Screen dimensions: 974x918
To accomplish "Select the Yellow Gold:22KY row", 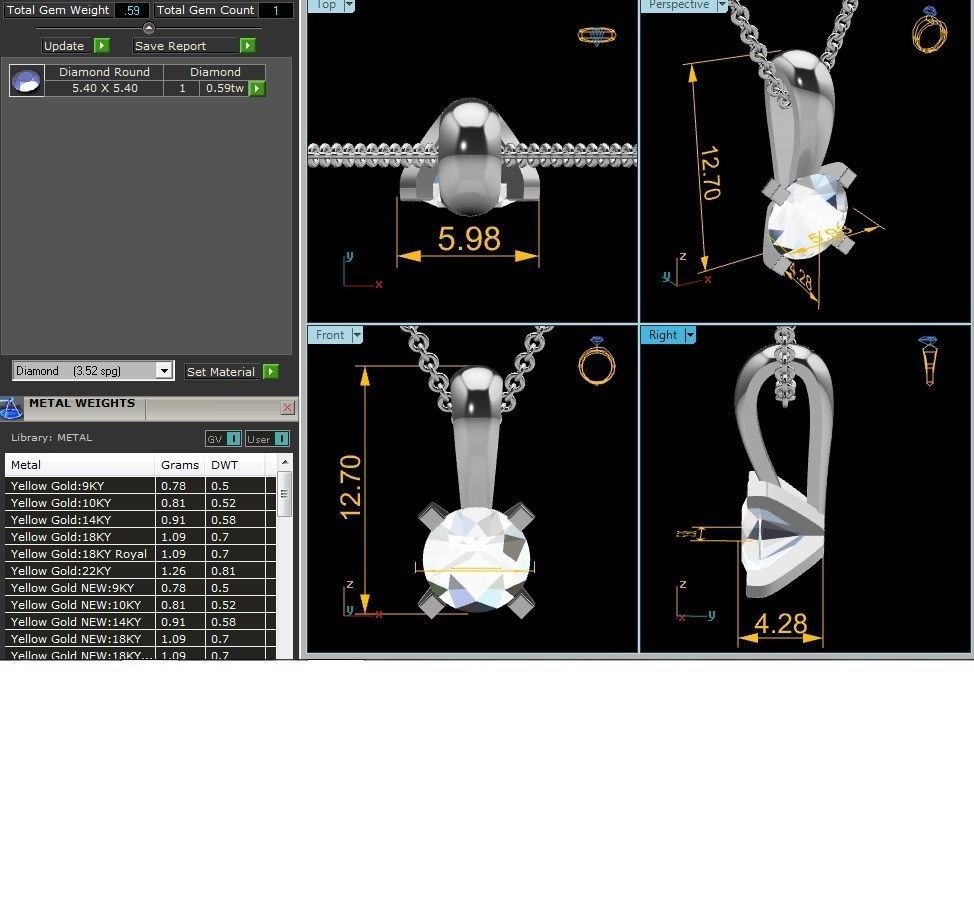I will pyautogui.click(x=140, y=571).
